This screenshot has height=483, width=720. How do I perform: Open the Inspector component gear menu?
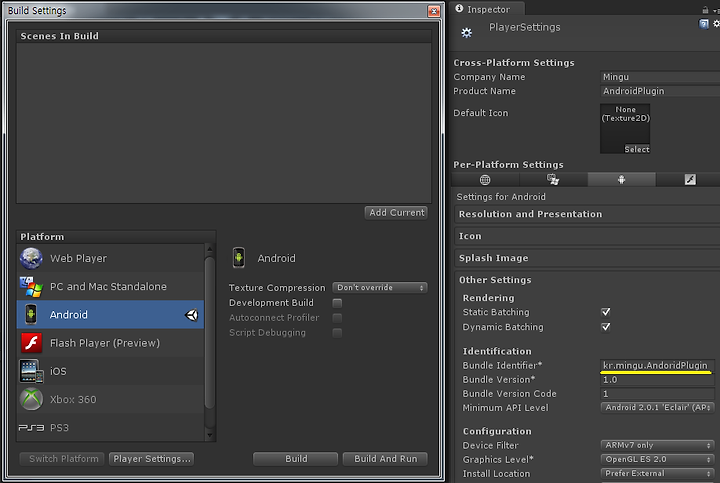716,24
